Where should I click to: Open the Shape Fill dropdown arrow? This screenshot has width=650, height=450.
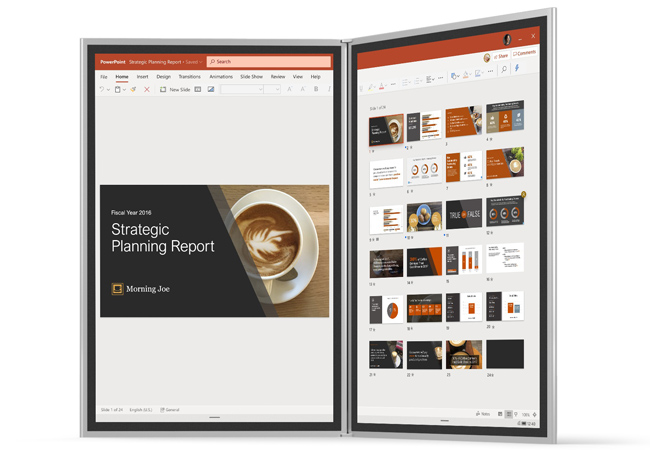click(x=471, y=74)
